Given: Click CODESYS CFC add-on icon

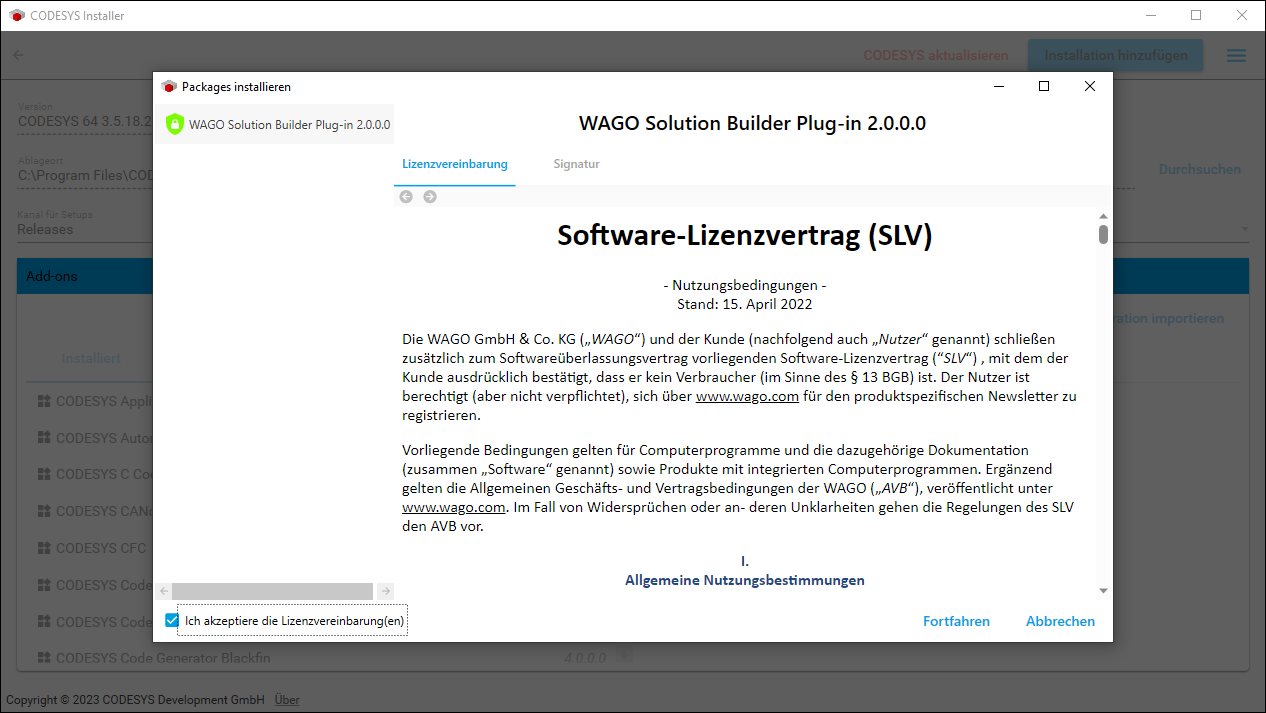Looking at the screenshot, I should tap(44, 548).
